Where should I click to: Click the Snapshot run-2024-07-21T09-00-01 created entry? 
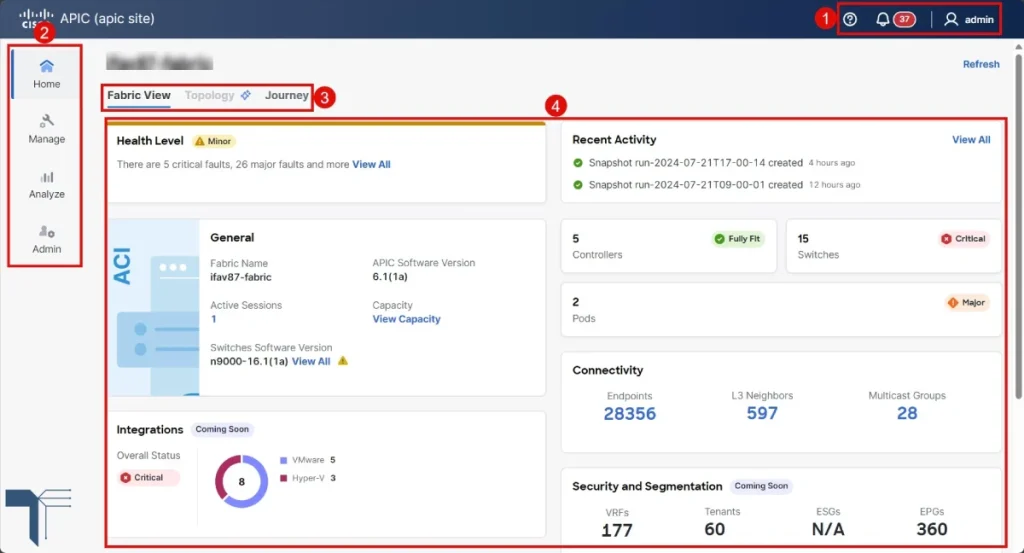click(696, 185)
